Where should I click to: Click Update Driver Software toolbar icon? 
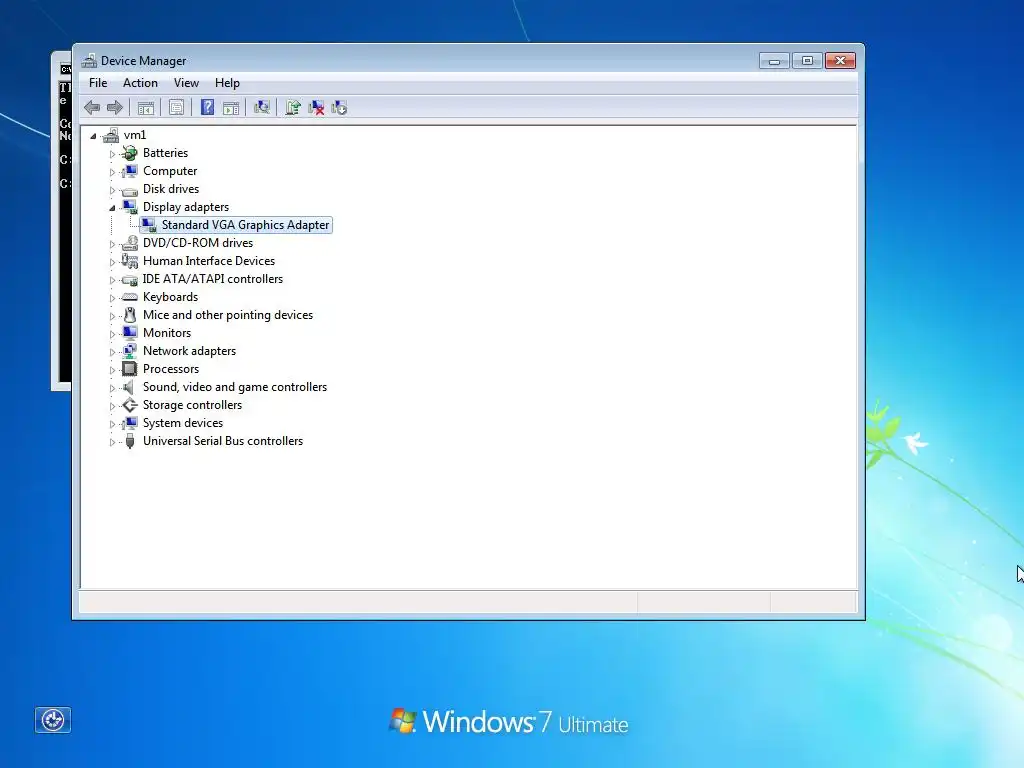[293, 108]
